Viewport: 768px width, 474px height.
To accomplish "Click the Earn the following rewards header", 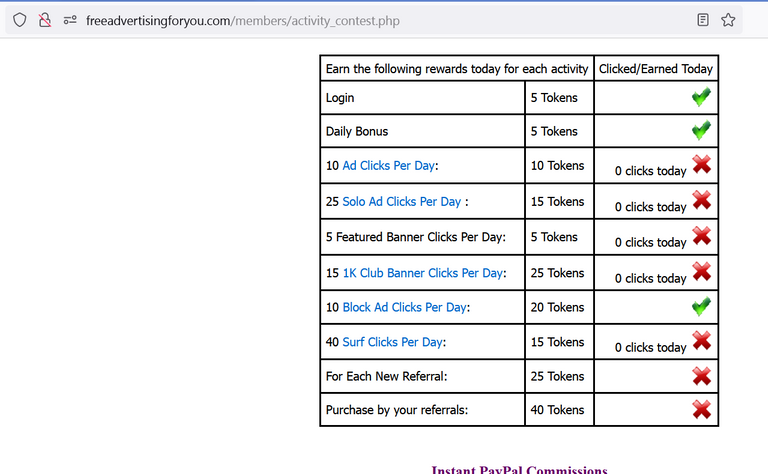I will [x=457, y=69].
